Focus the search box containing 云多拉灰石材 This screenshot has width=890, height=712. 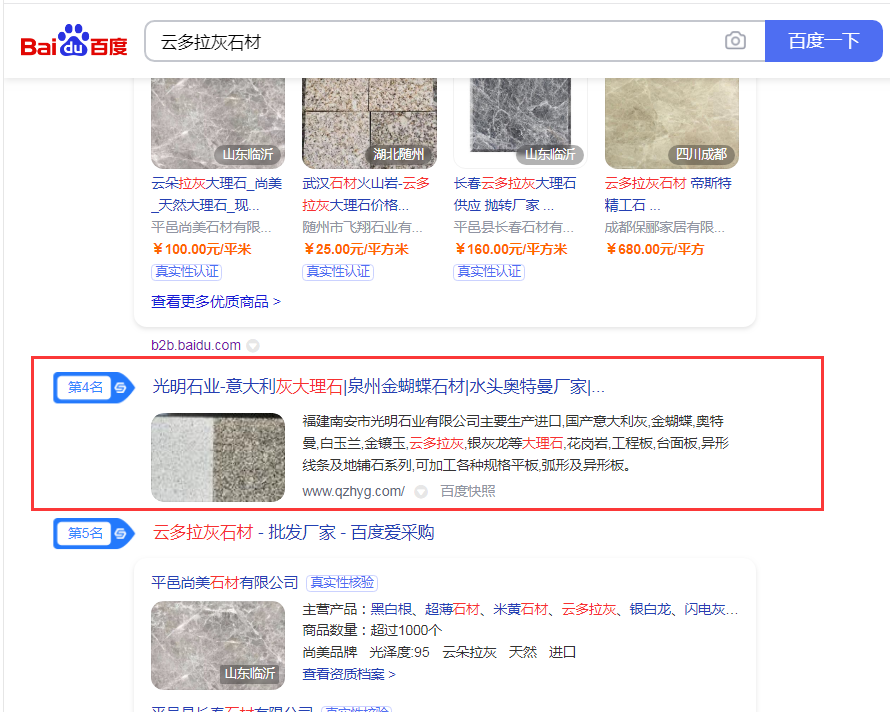tap(435, 42)
